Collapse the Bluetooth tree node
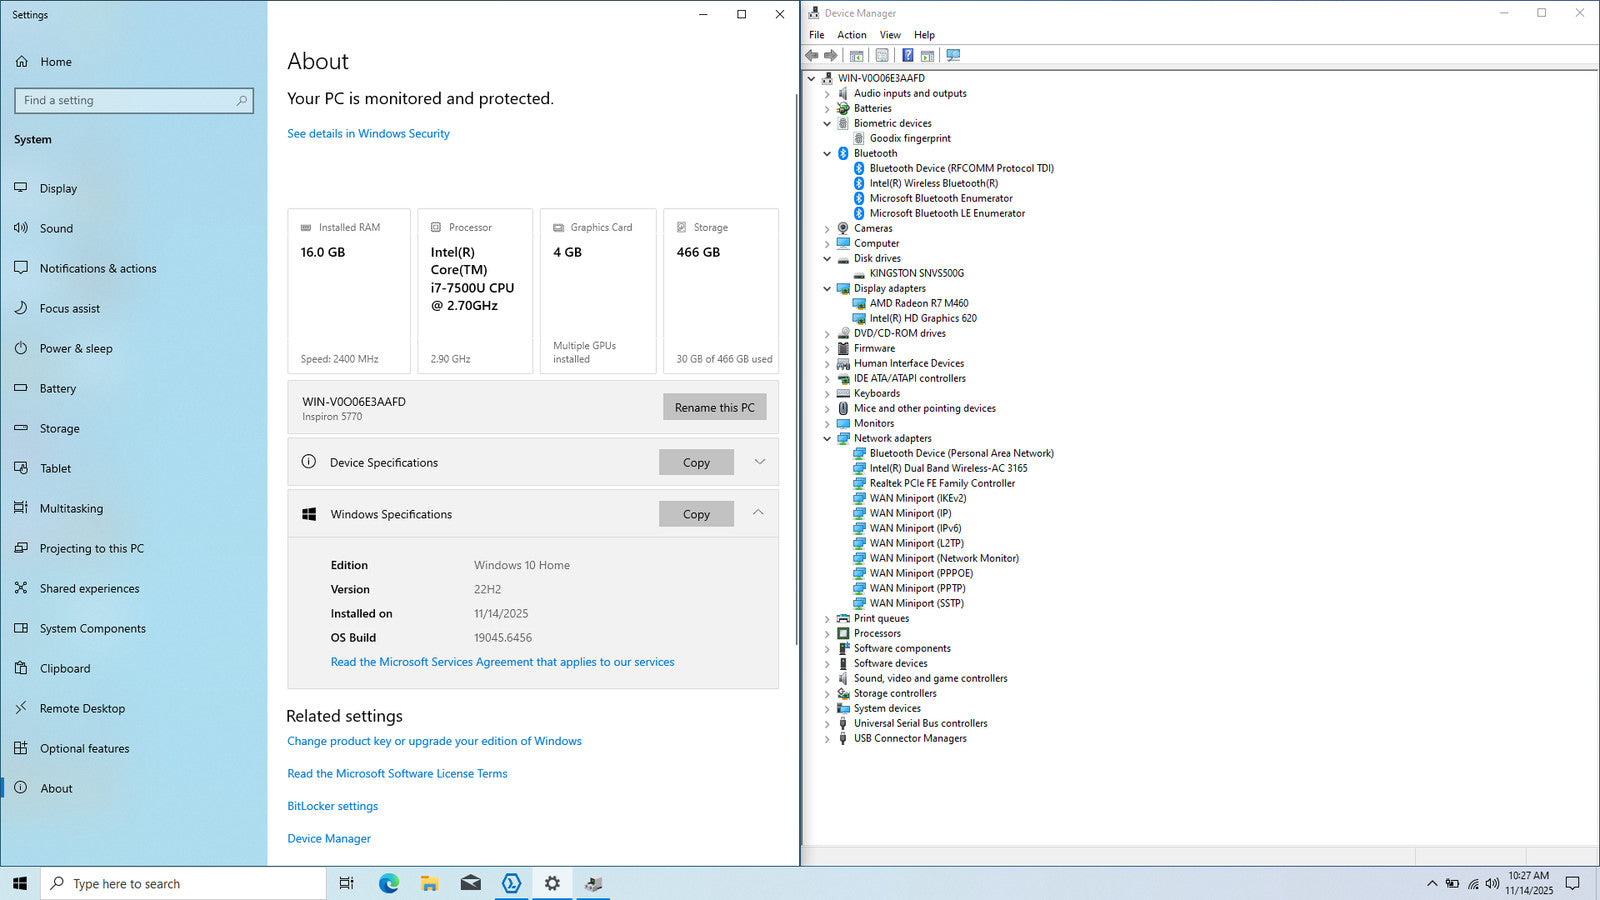This screenshot has height=900, width=1600. (x=827, y=154)
